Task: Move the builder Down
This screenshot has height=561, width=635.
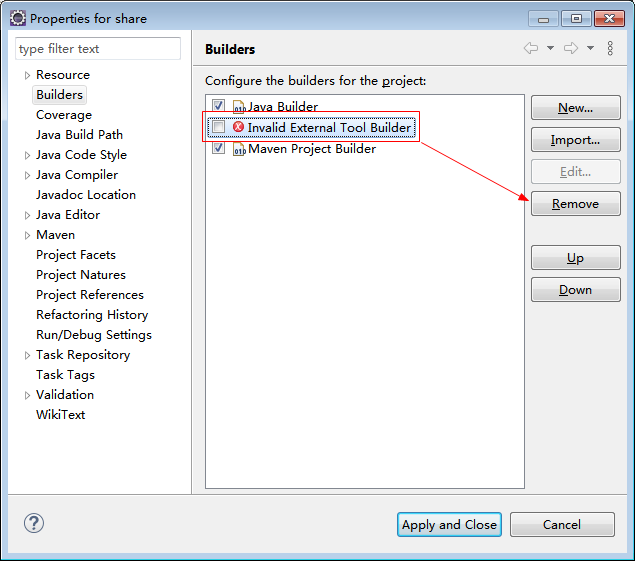Action: click(x=575, y=290)
